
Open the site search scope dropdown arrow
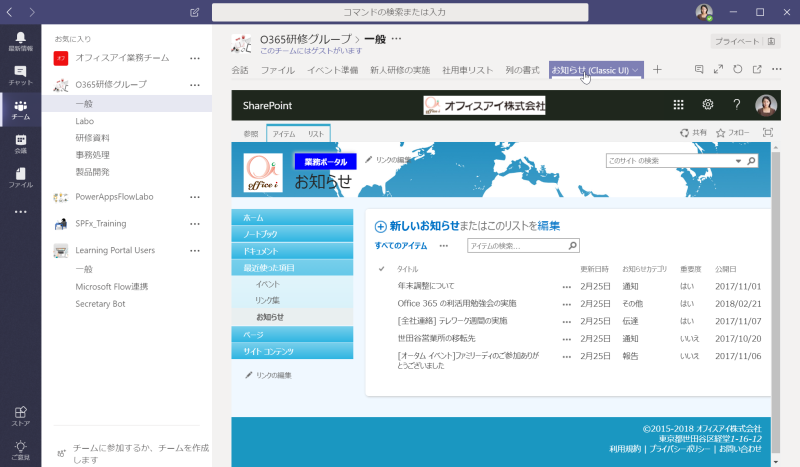738,161
